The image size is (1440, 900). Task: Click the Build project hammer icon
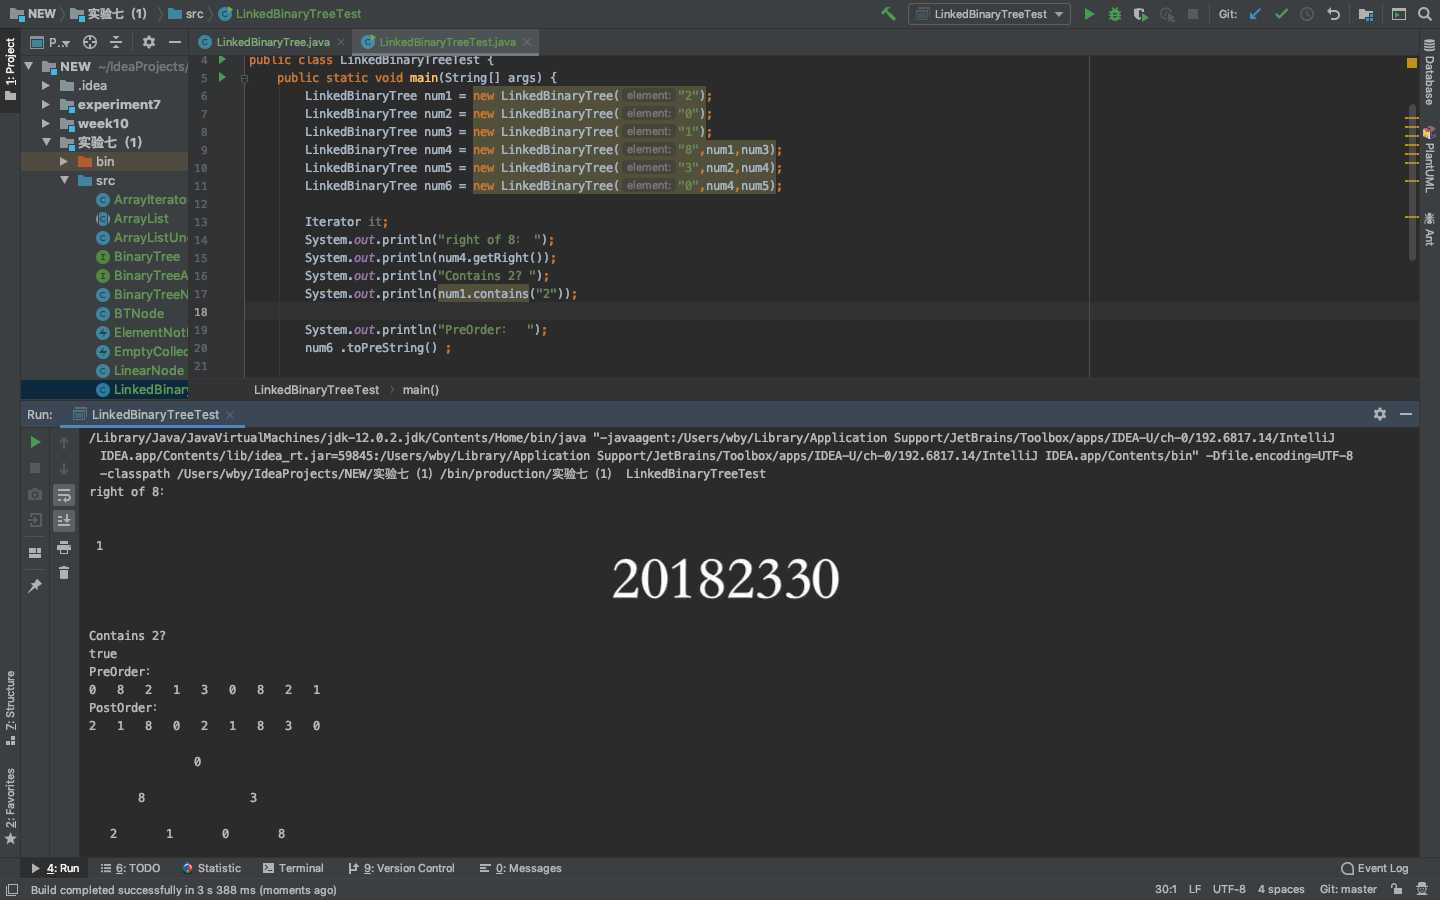[888, 14]
